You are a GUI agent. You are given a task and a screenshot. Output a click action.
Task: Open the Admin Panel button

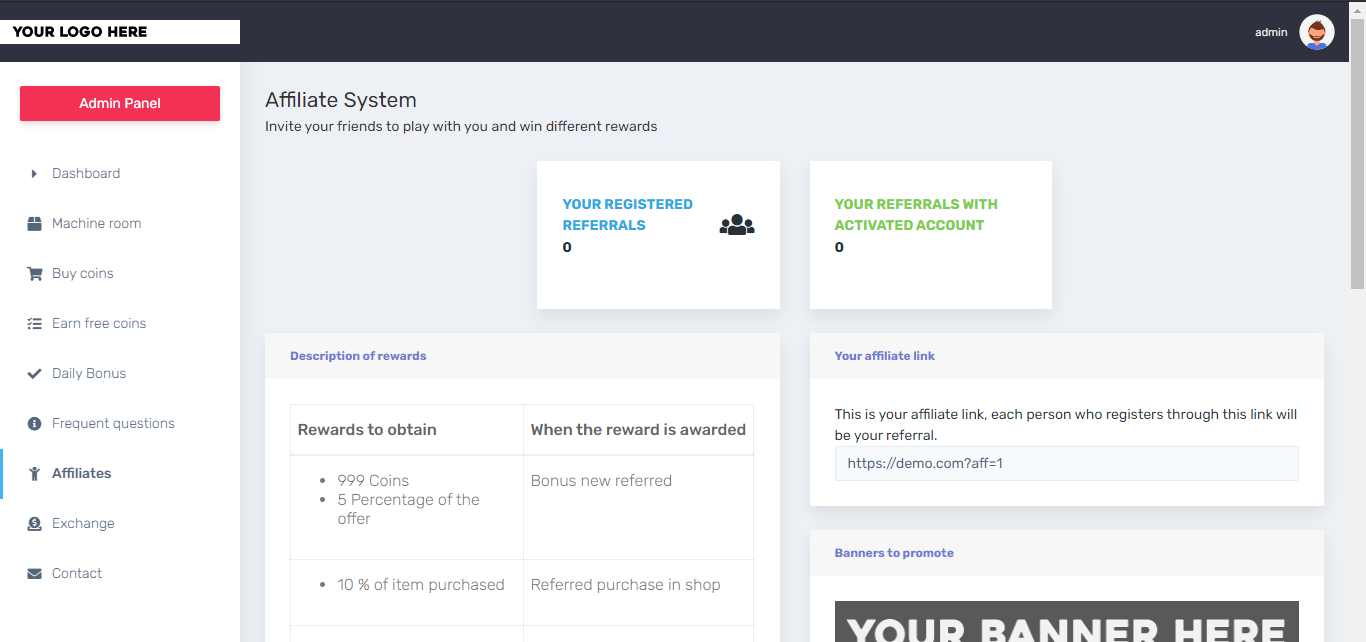pos(120,103)
